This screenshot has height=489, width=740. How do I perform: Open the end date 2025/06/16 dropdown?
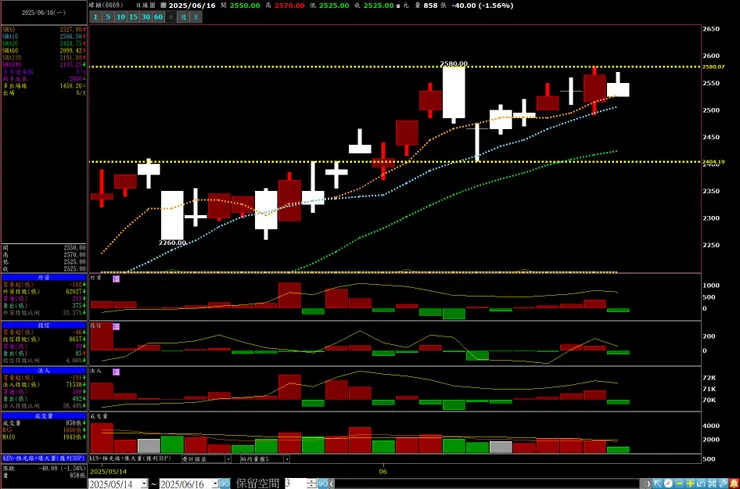tap(215, 484)
